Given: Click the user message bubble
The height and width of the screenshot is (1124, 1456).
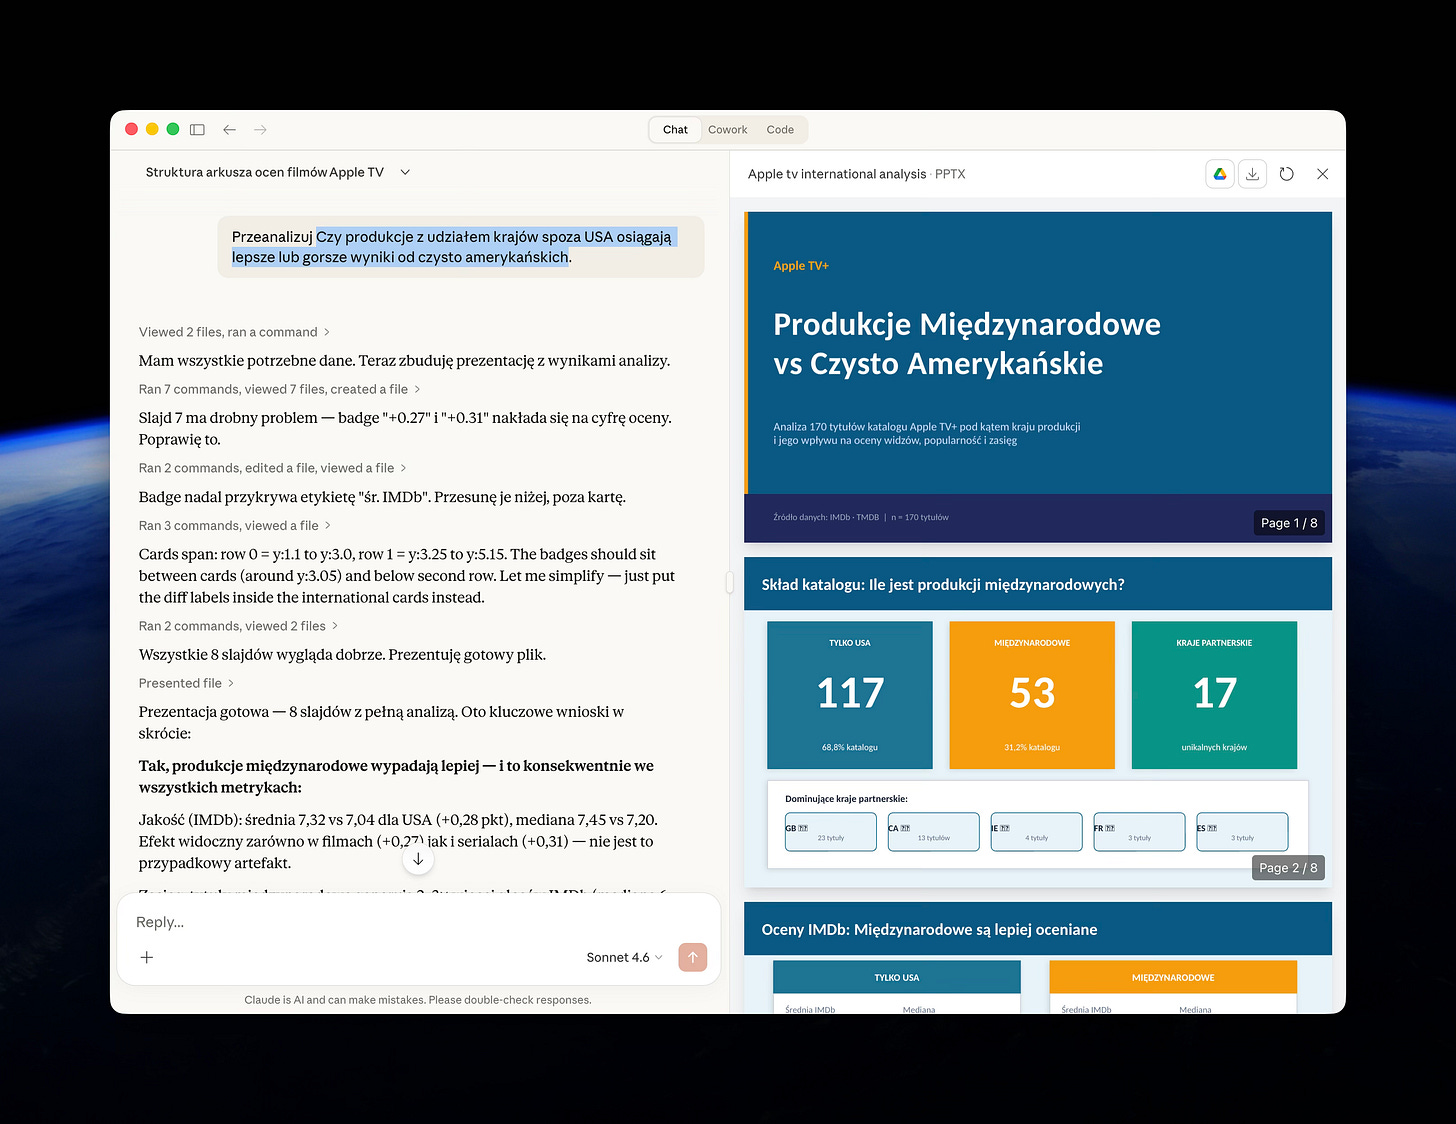Looking at the screenshot, I should tap(461, 247).
